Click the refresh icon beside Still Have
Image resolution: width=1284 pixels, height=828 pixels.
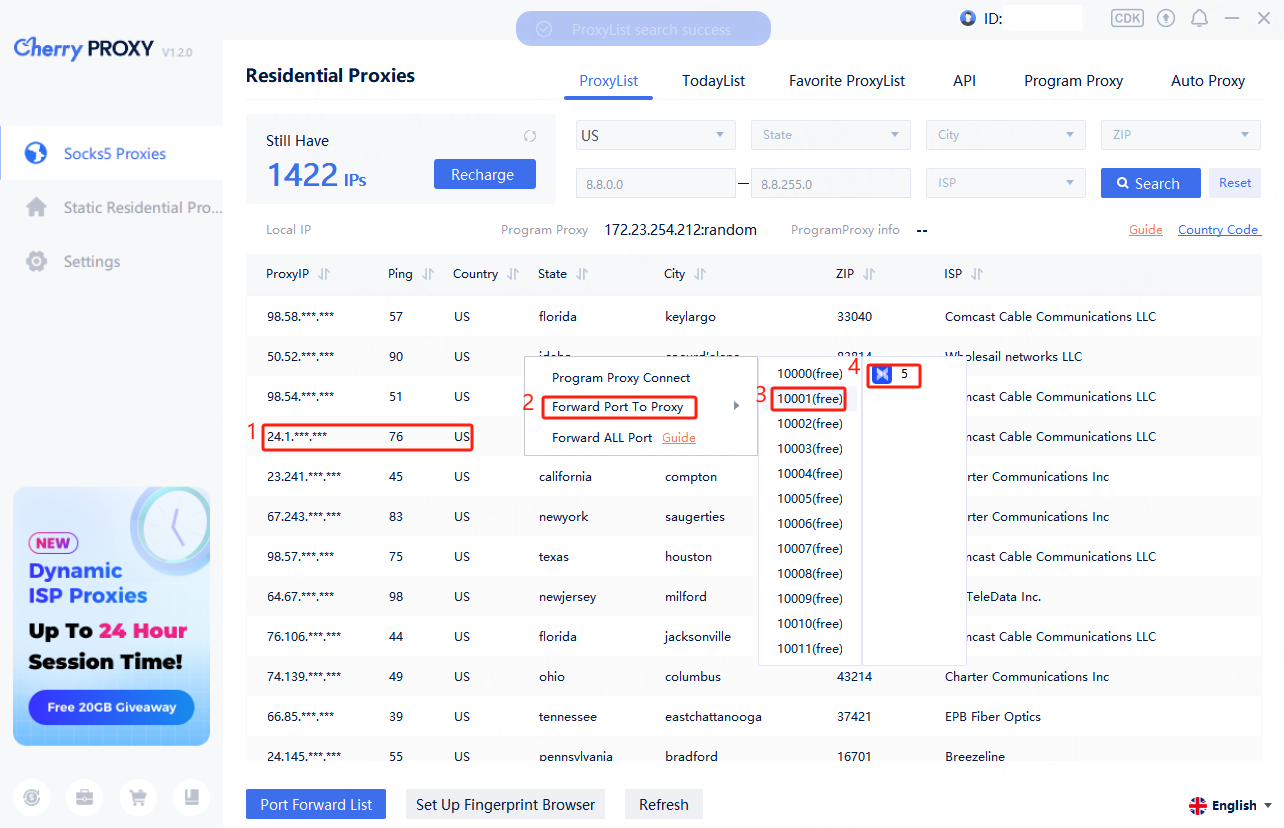(x=530, y=137)
